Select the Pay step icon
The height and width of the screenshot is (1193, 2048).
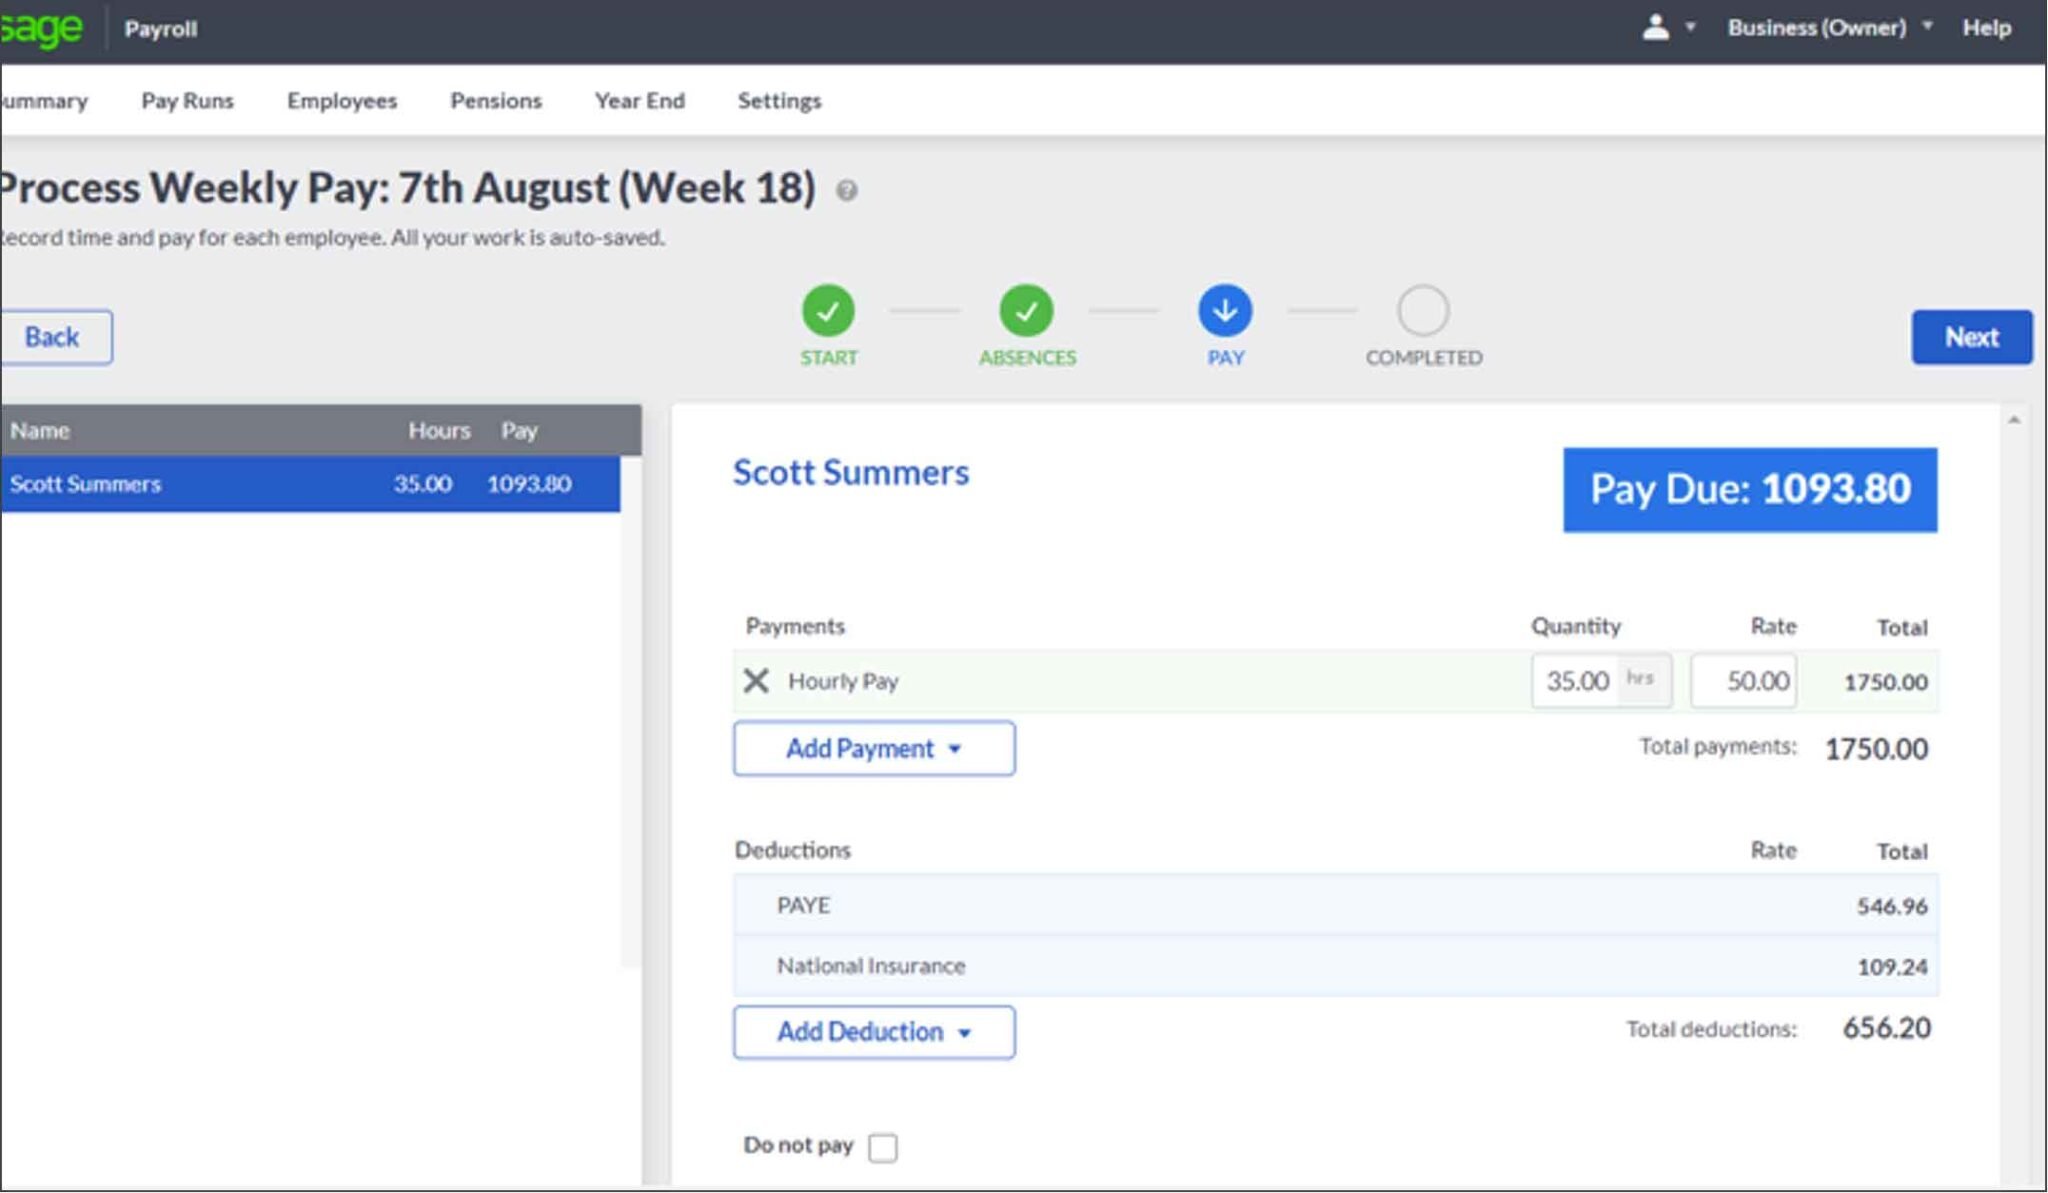pyautogui.click(x=1224, y=311)
